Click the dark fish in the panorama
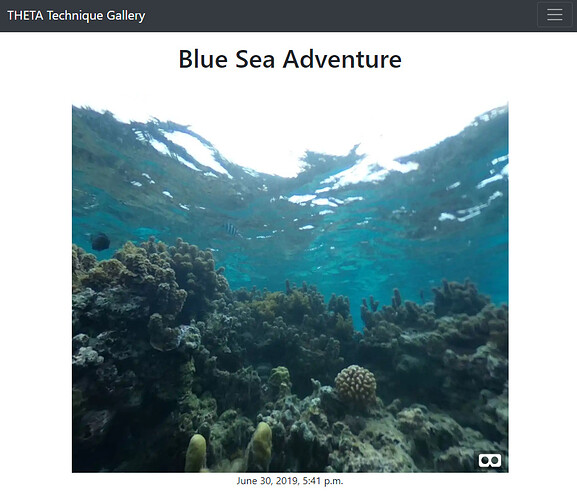577x500 pixels. point(100,242)
